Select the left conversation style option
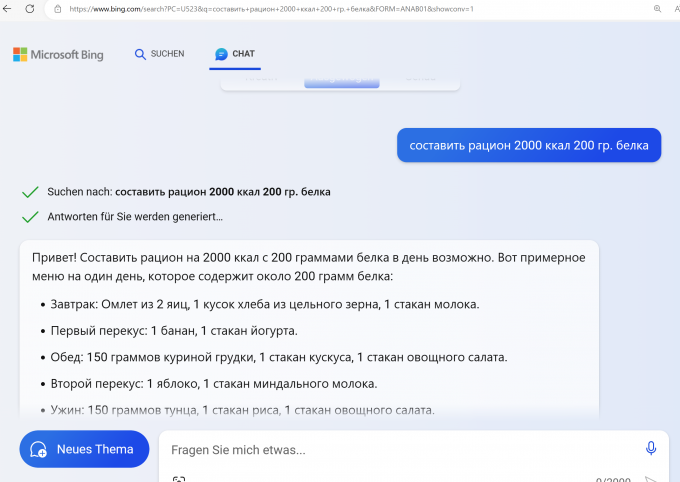 point(262,80)
